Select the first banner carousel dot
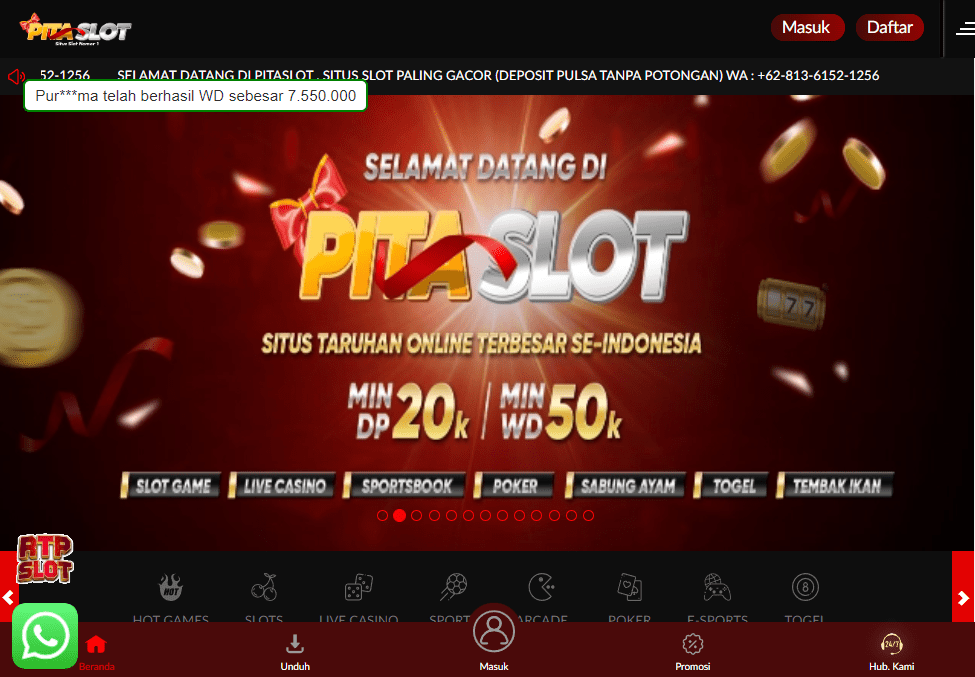 tap(382, 515)
